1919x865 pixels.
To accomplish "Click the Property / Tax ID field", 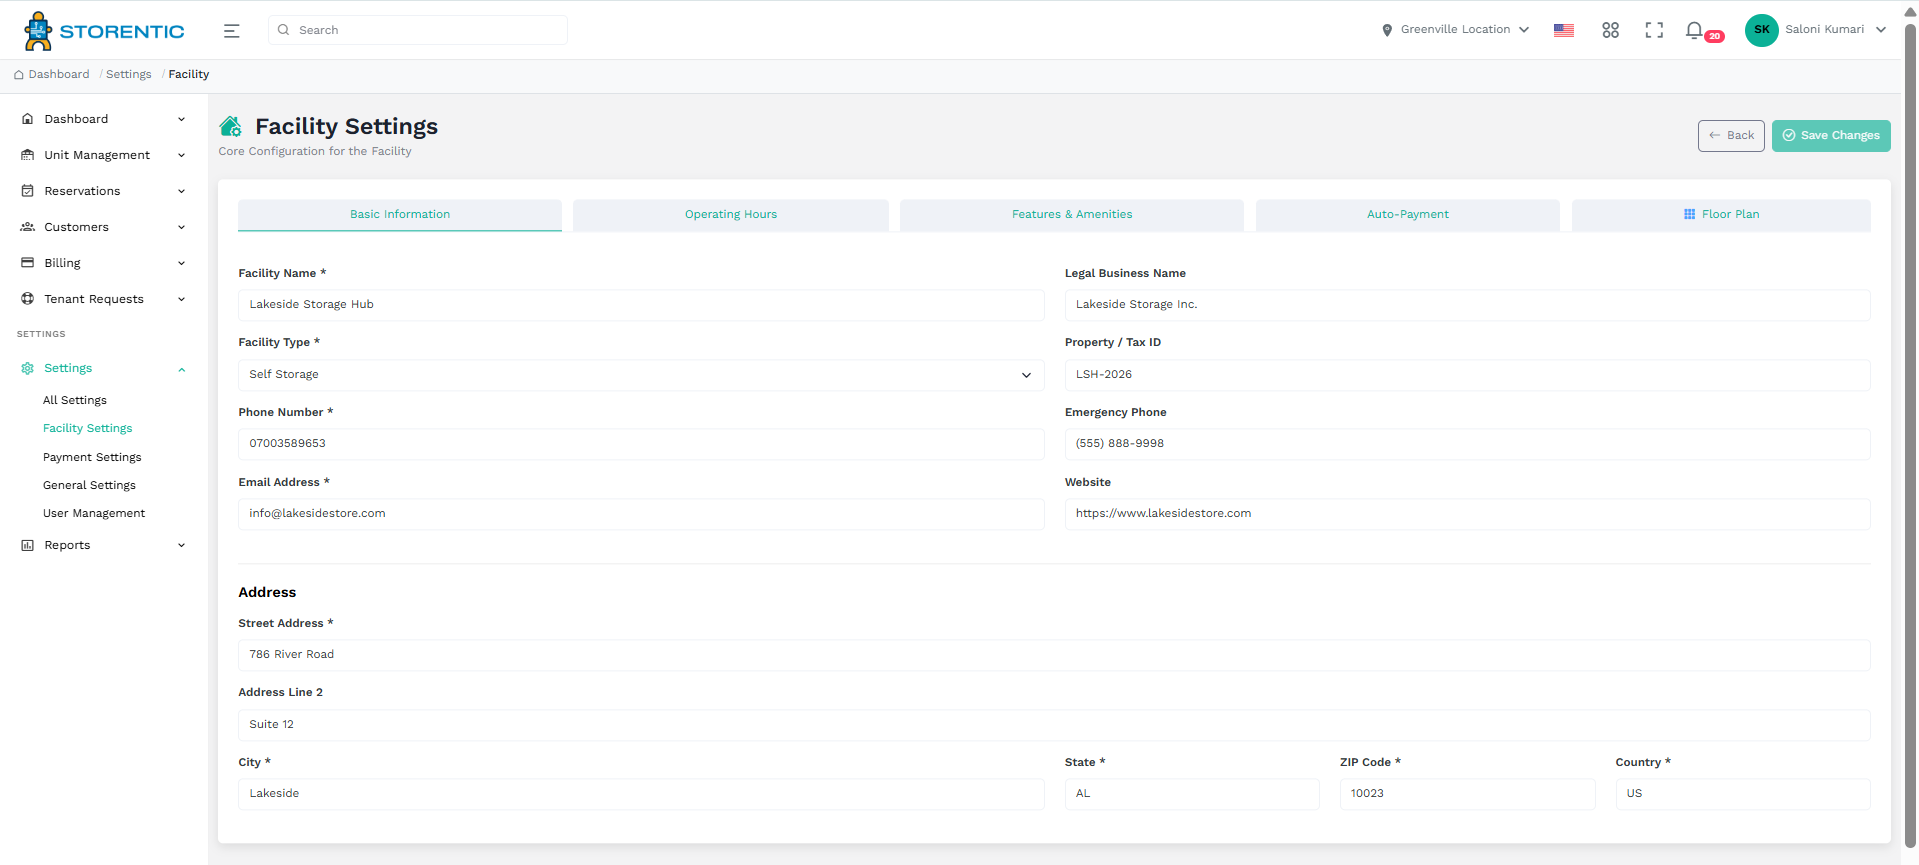I will pos(1467,375).
